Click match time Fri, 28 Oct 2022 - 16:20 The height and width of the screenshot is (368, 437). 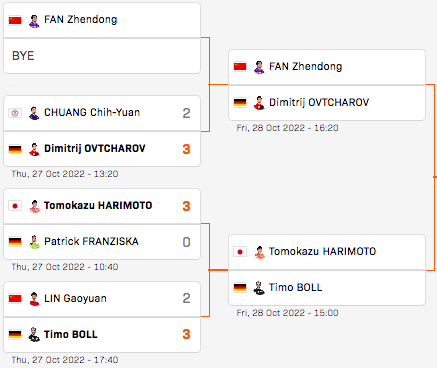(x=287, y=128)
